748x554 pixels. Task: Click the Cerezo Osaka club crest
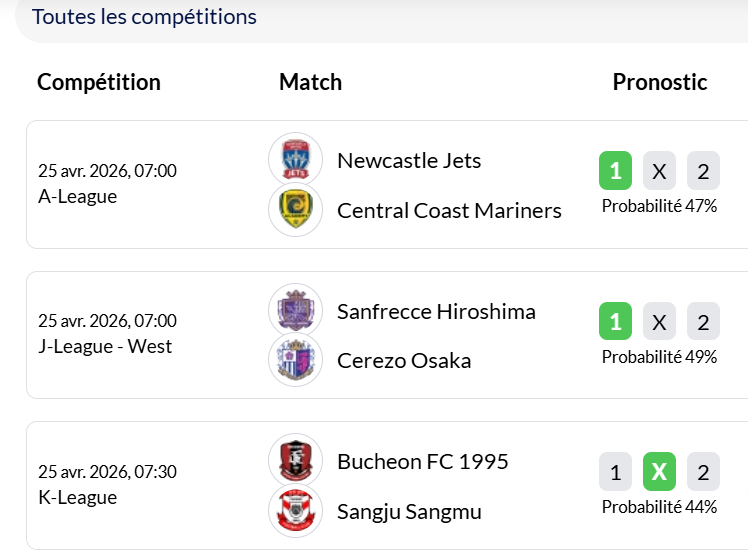tap(295, 360)
